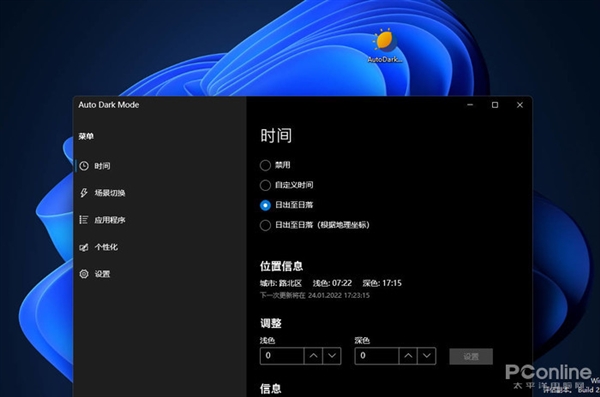Image resolution: width=600 pixels, height=397 pixels.
Task: Select the 自定义时间 radio option
Action: pos(265,185)
